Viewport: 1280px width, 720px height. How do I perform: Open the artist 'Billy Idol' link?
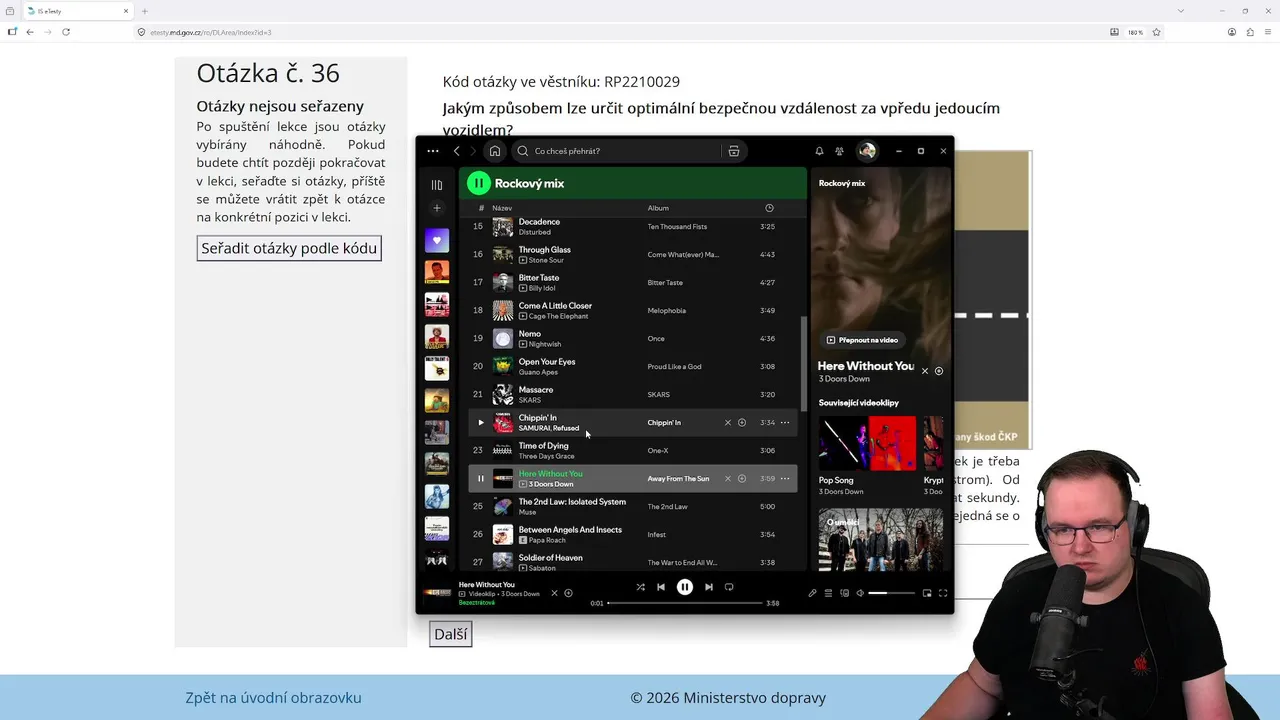pyautogui.click(x=542, y=288)
